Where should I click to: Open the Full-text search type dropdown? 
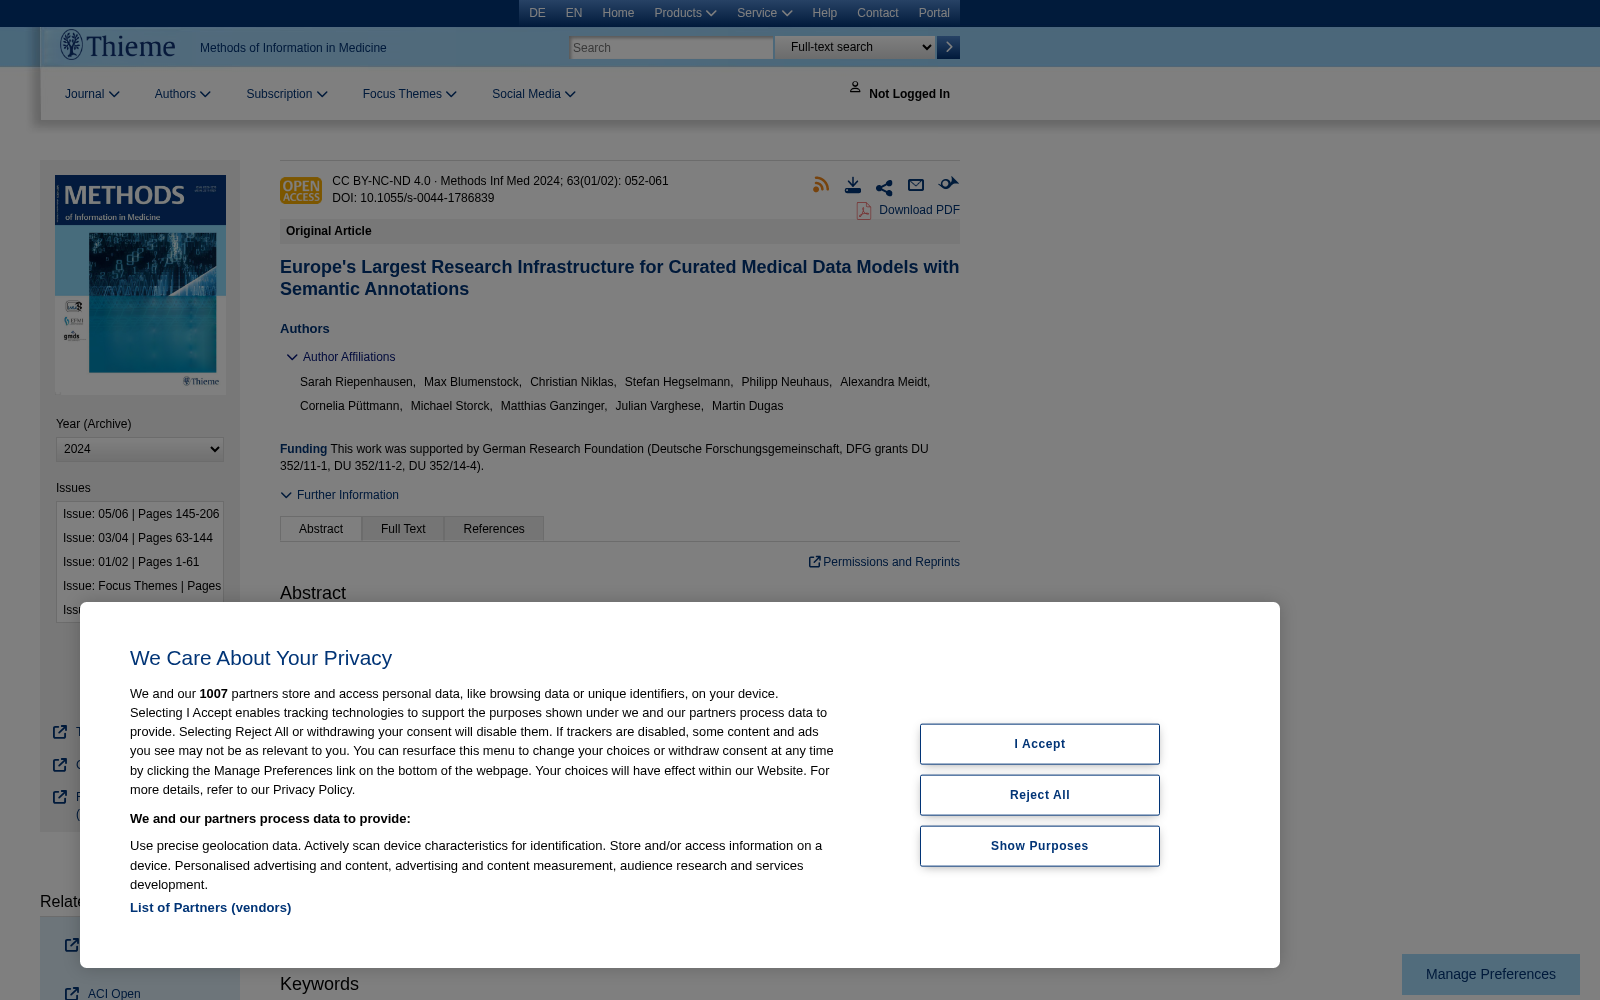[856, 47]
